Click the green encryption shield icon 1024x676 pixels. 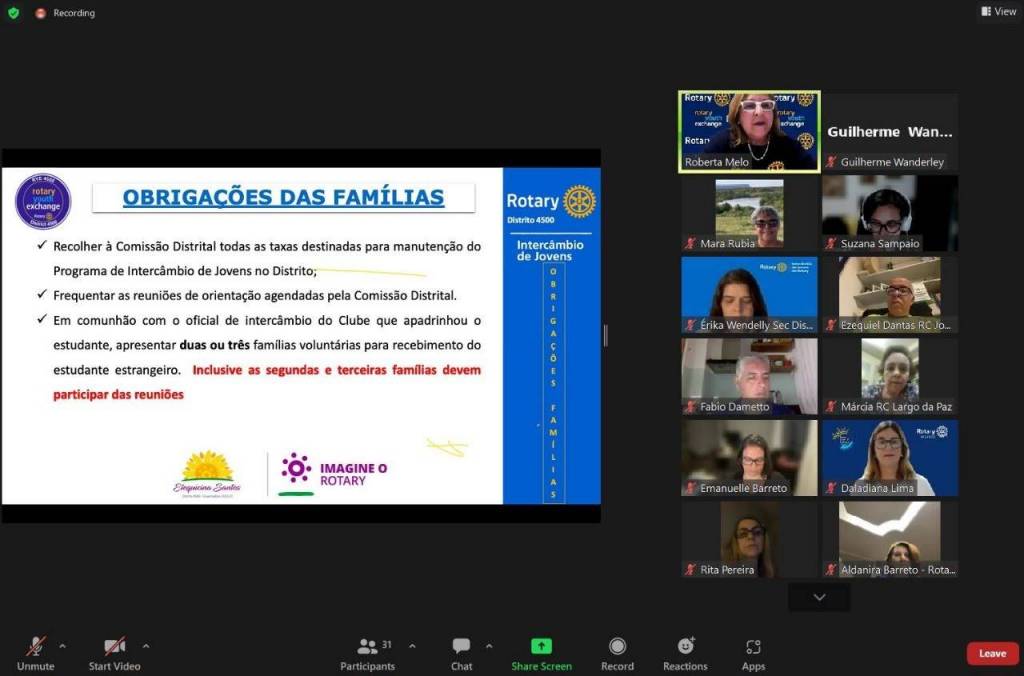pyautogui.click(x=13, y=13)
